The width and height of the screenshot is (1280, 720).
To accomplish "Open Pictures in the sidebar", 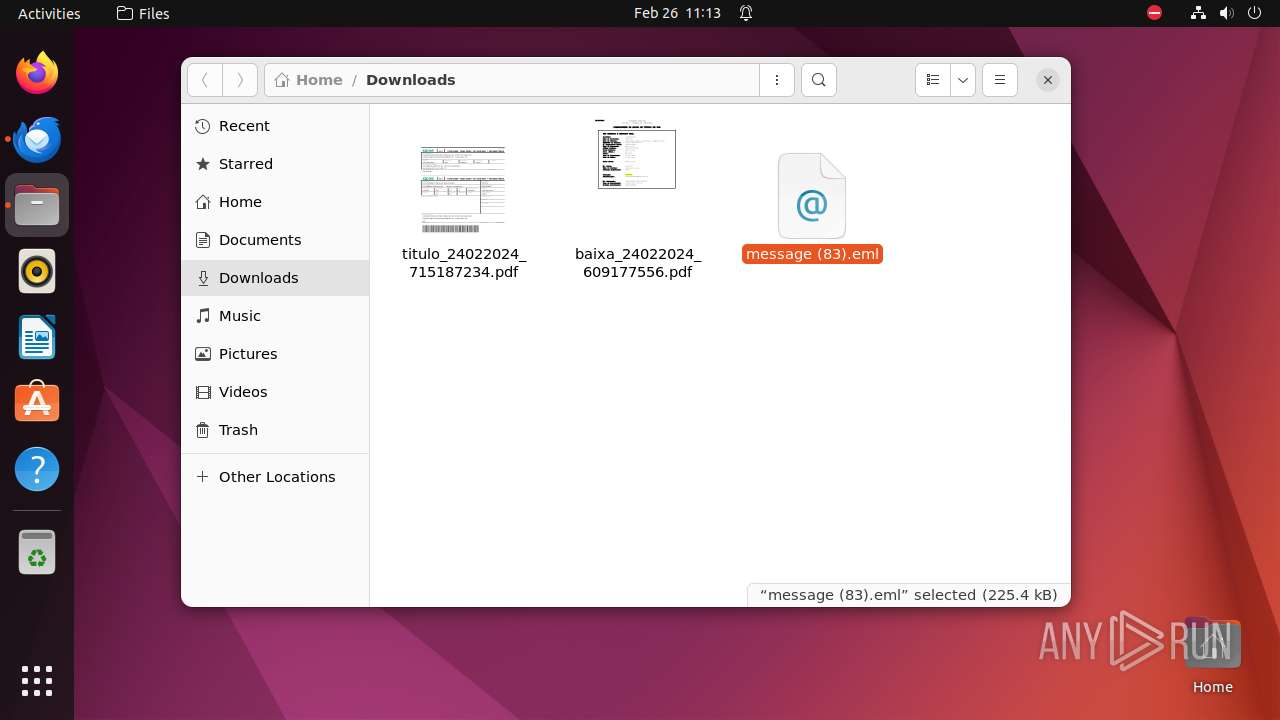I will coord(275,354).
